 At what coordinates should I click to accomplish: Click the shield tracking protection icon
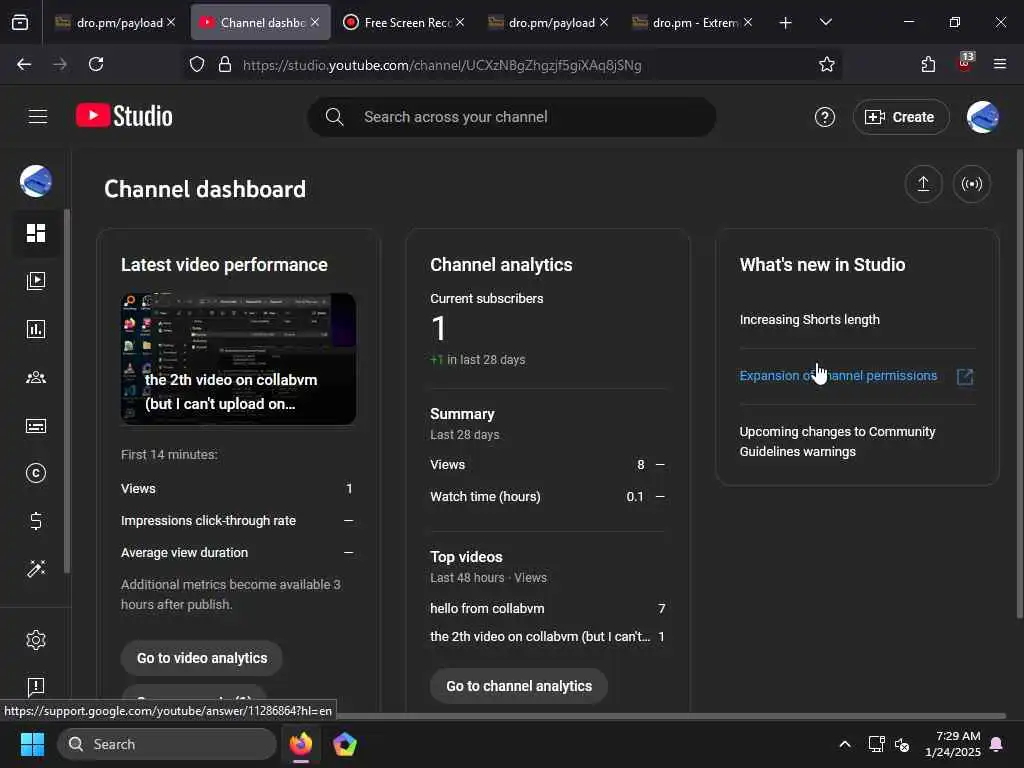point(197,64)
